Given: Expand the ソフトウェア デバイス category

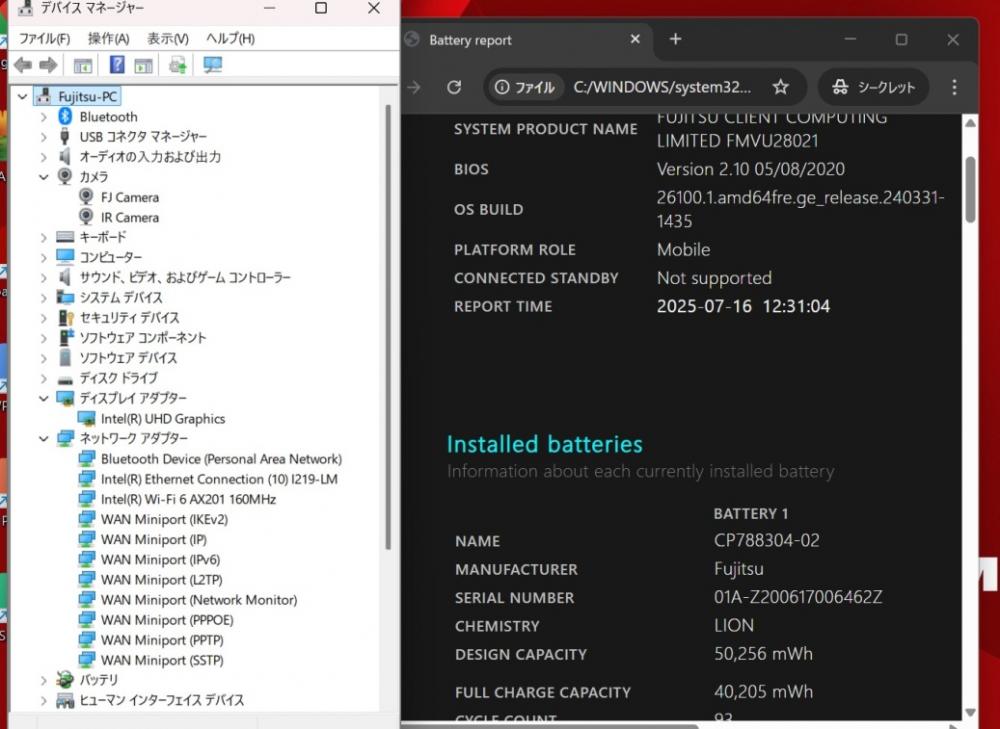Looking at the screenshot, I should pyautogui.click(x=43, y=358).
